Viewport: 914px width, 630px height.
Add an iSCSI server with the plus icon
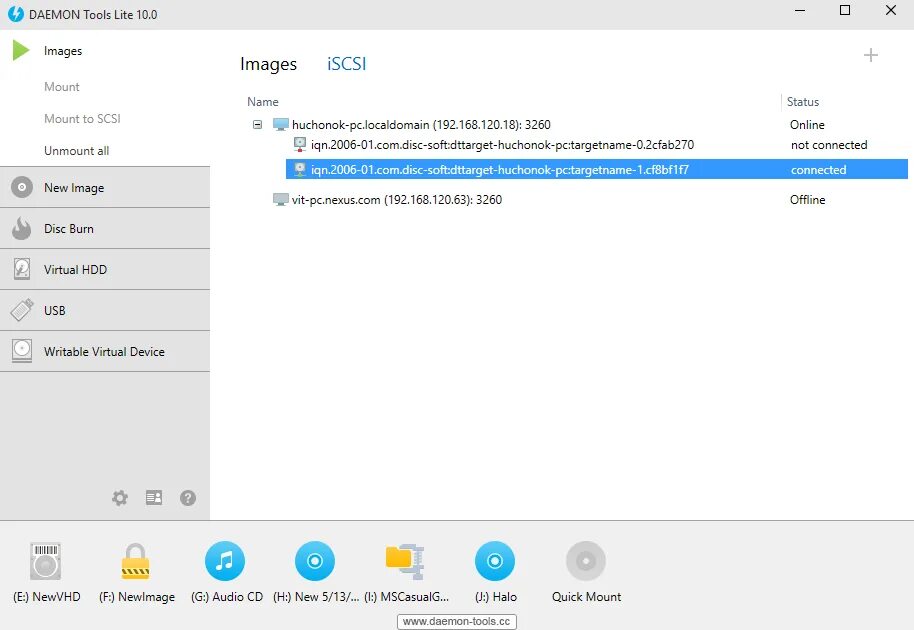870,55
